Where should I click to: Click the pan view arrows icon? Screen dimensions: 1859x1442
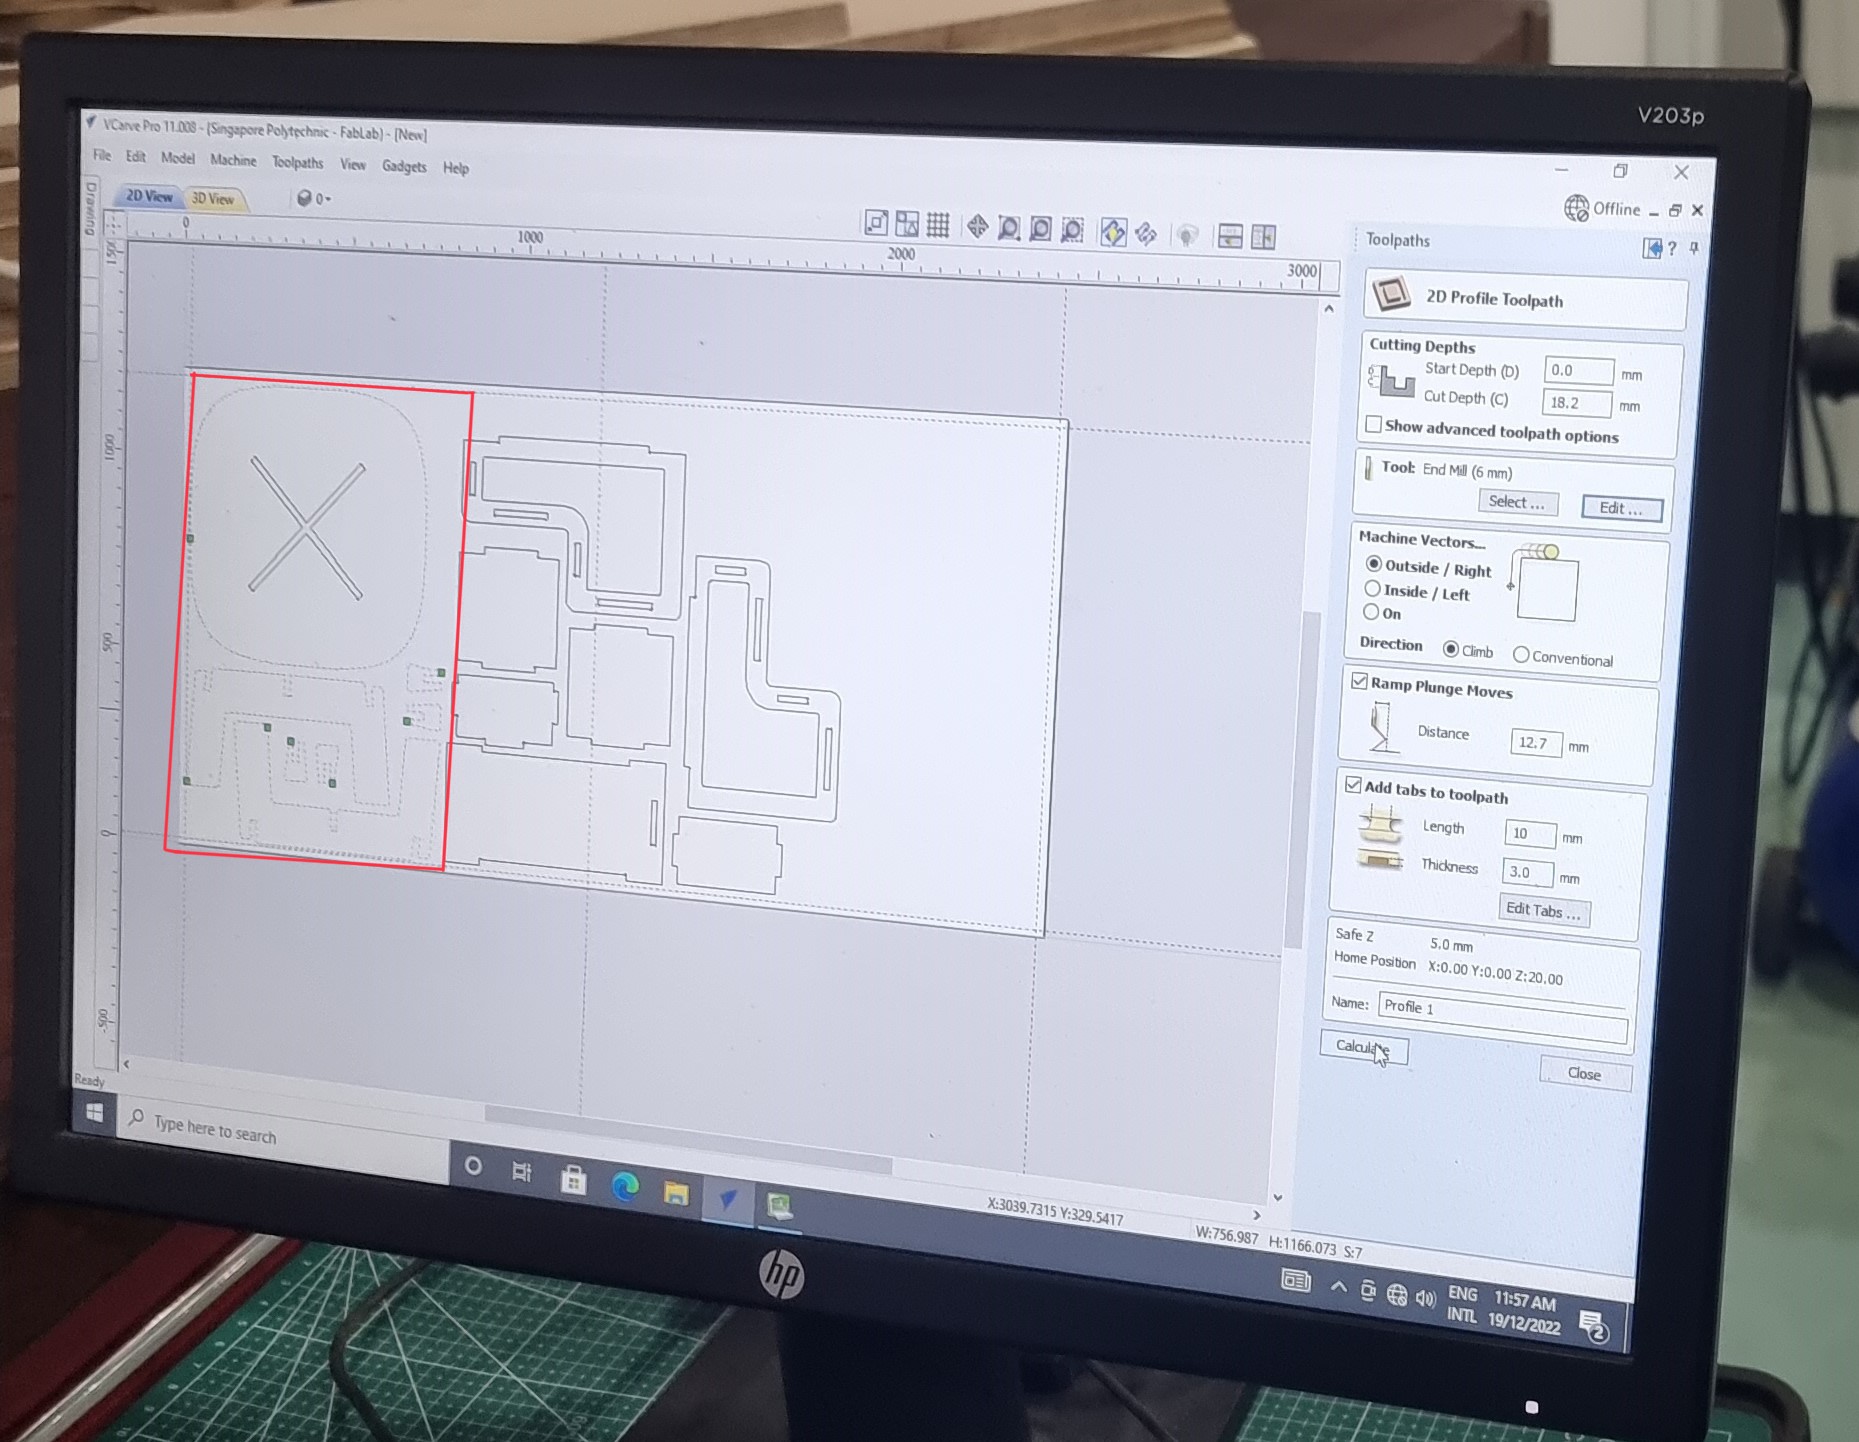click(x=977, y=228)
